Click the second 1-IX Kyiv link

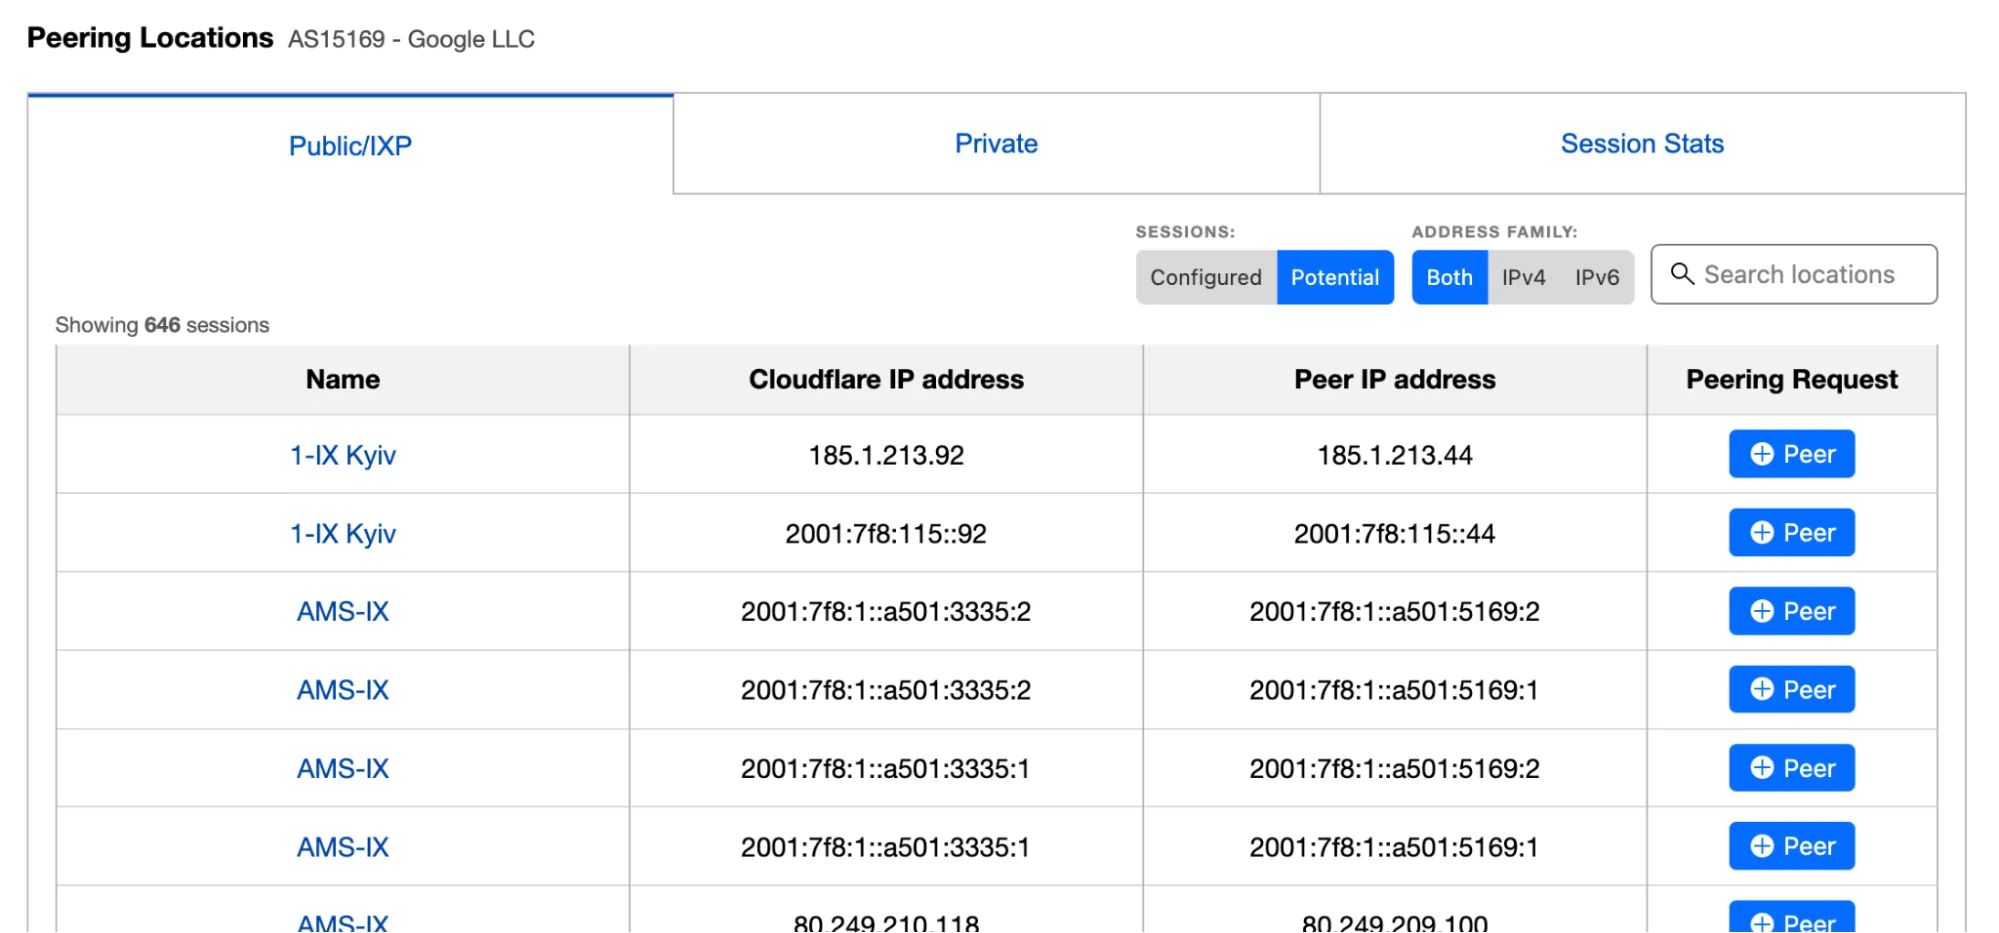(342, 532)
